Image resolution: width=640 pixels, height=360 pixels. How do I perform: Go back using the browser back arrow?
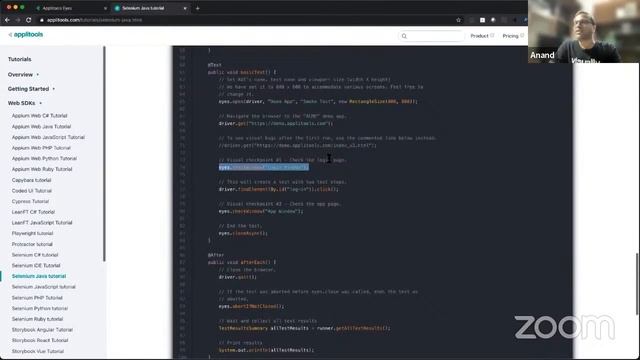point(7,20)
